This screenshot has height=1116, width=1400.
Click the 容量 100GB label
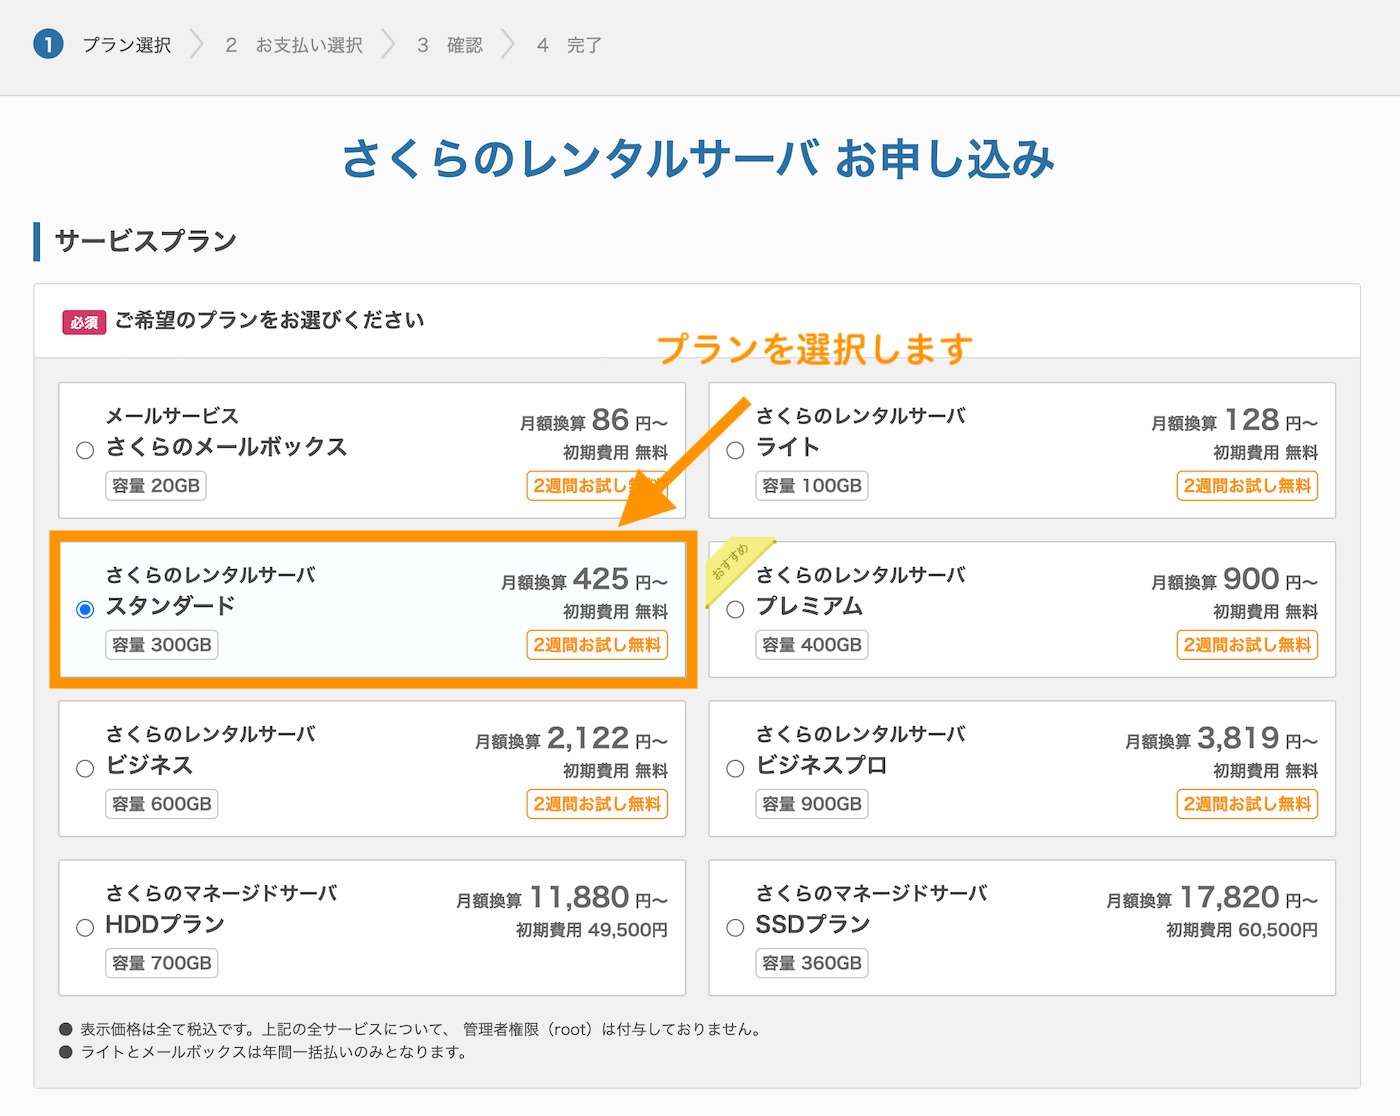[812, 486]
